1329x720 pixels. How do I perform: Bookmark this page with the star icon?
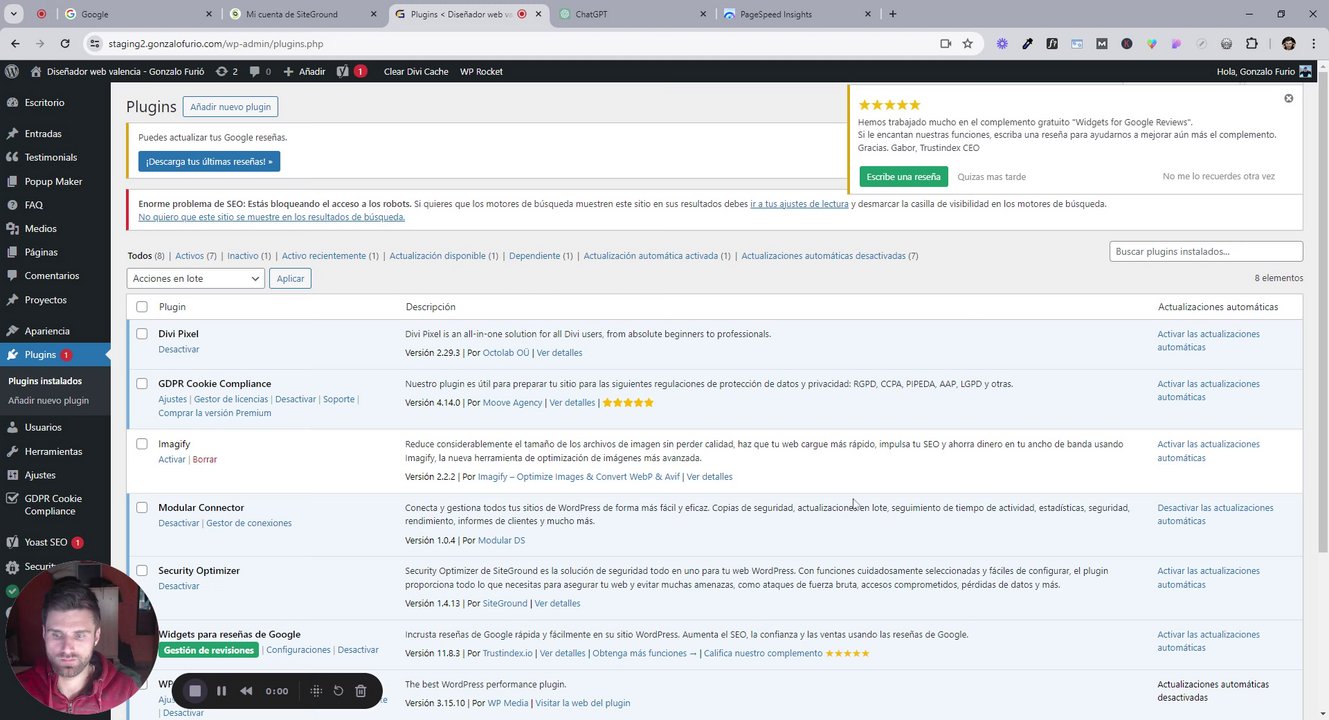(x=967, y=44)
